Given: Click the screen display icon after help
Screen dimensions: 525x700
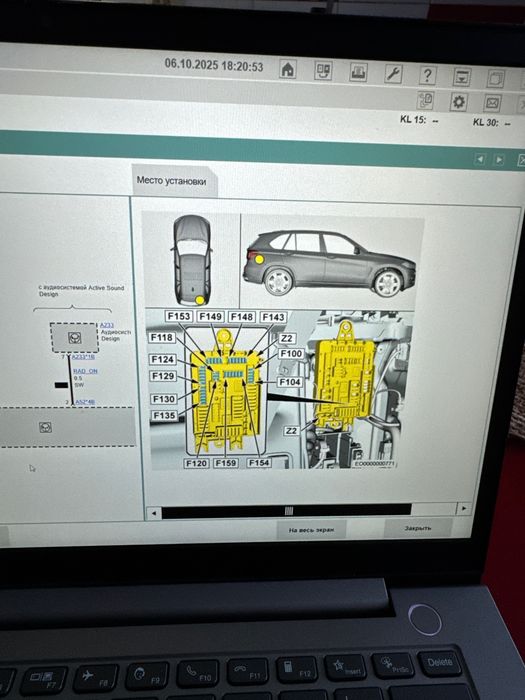Looking at the screenshot, I should [x=462, y=77].
